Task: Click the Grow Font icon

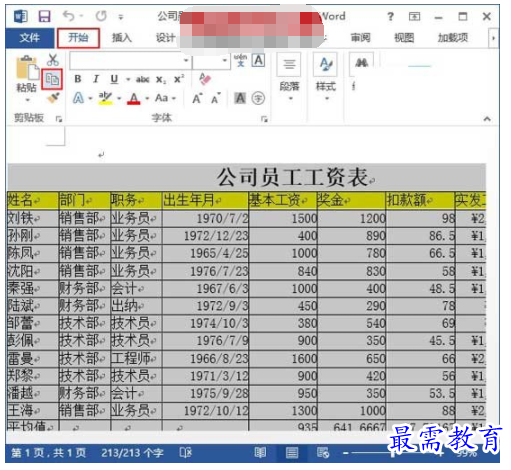Action: point(197,98)
